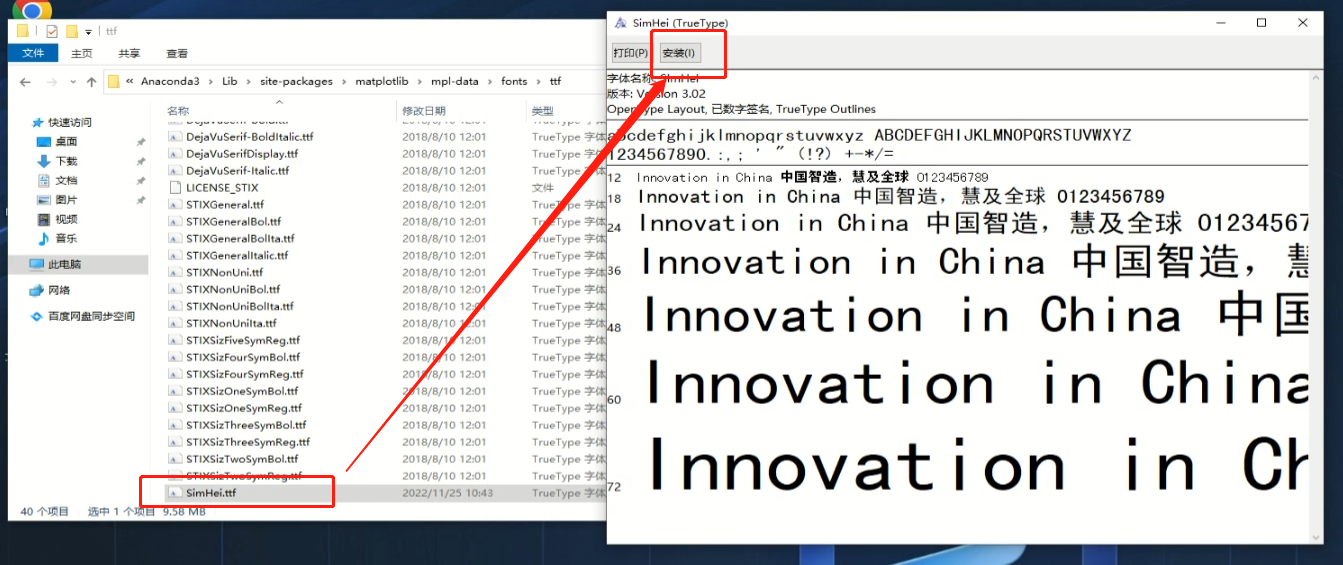Click the fonts breadcrumb in address bar
The image size is (1343, 565).
[x=514, y=82]
